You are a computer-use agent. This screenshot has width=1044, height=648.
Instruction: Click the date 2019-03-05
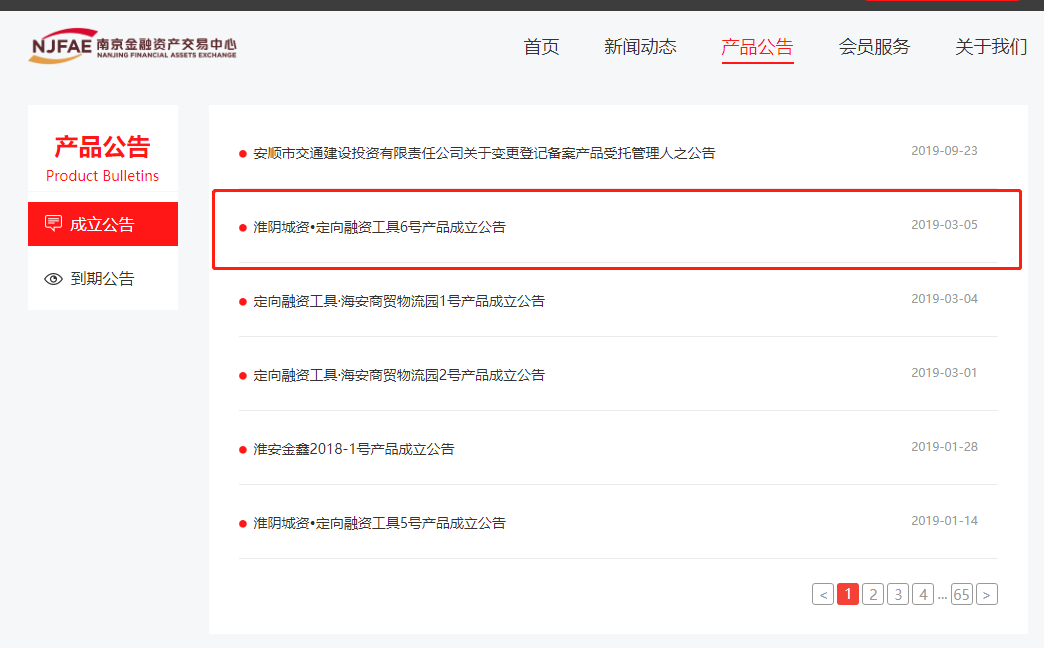(944, 224)
